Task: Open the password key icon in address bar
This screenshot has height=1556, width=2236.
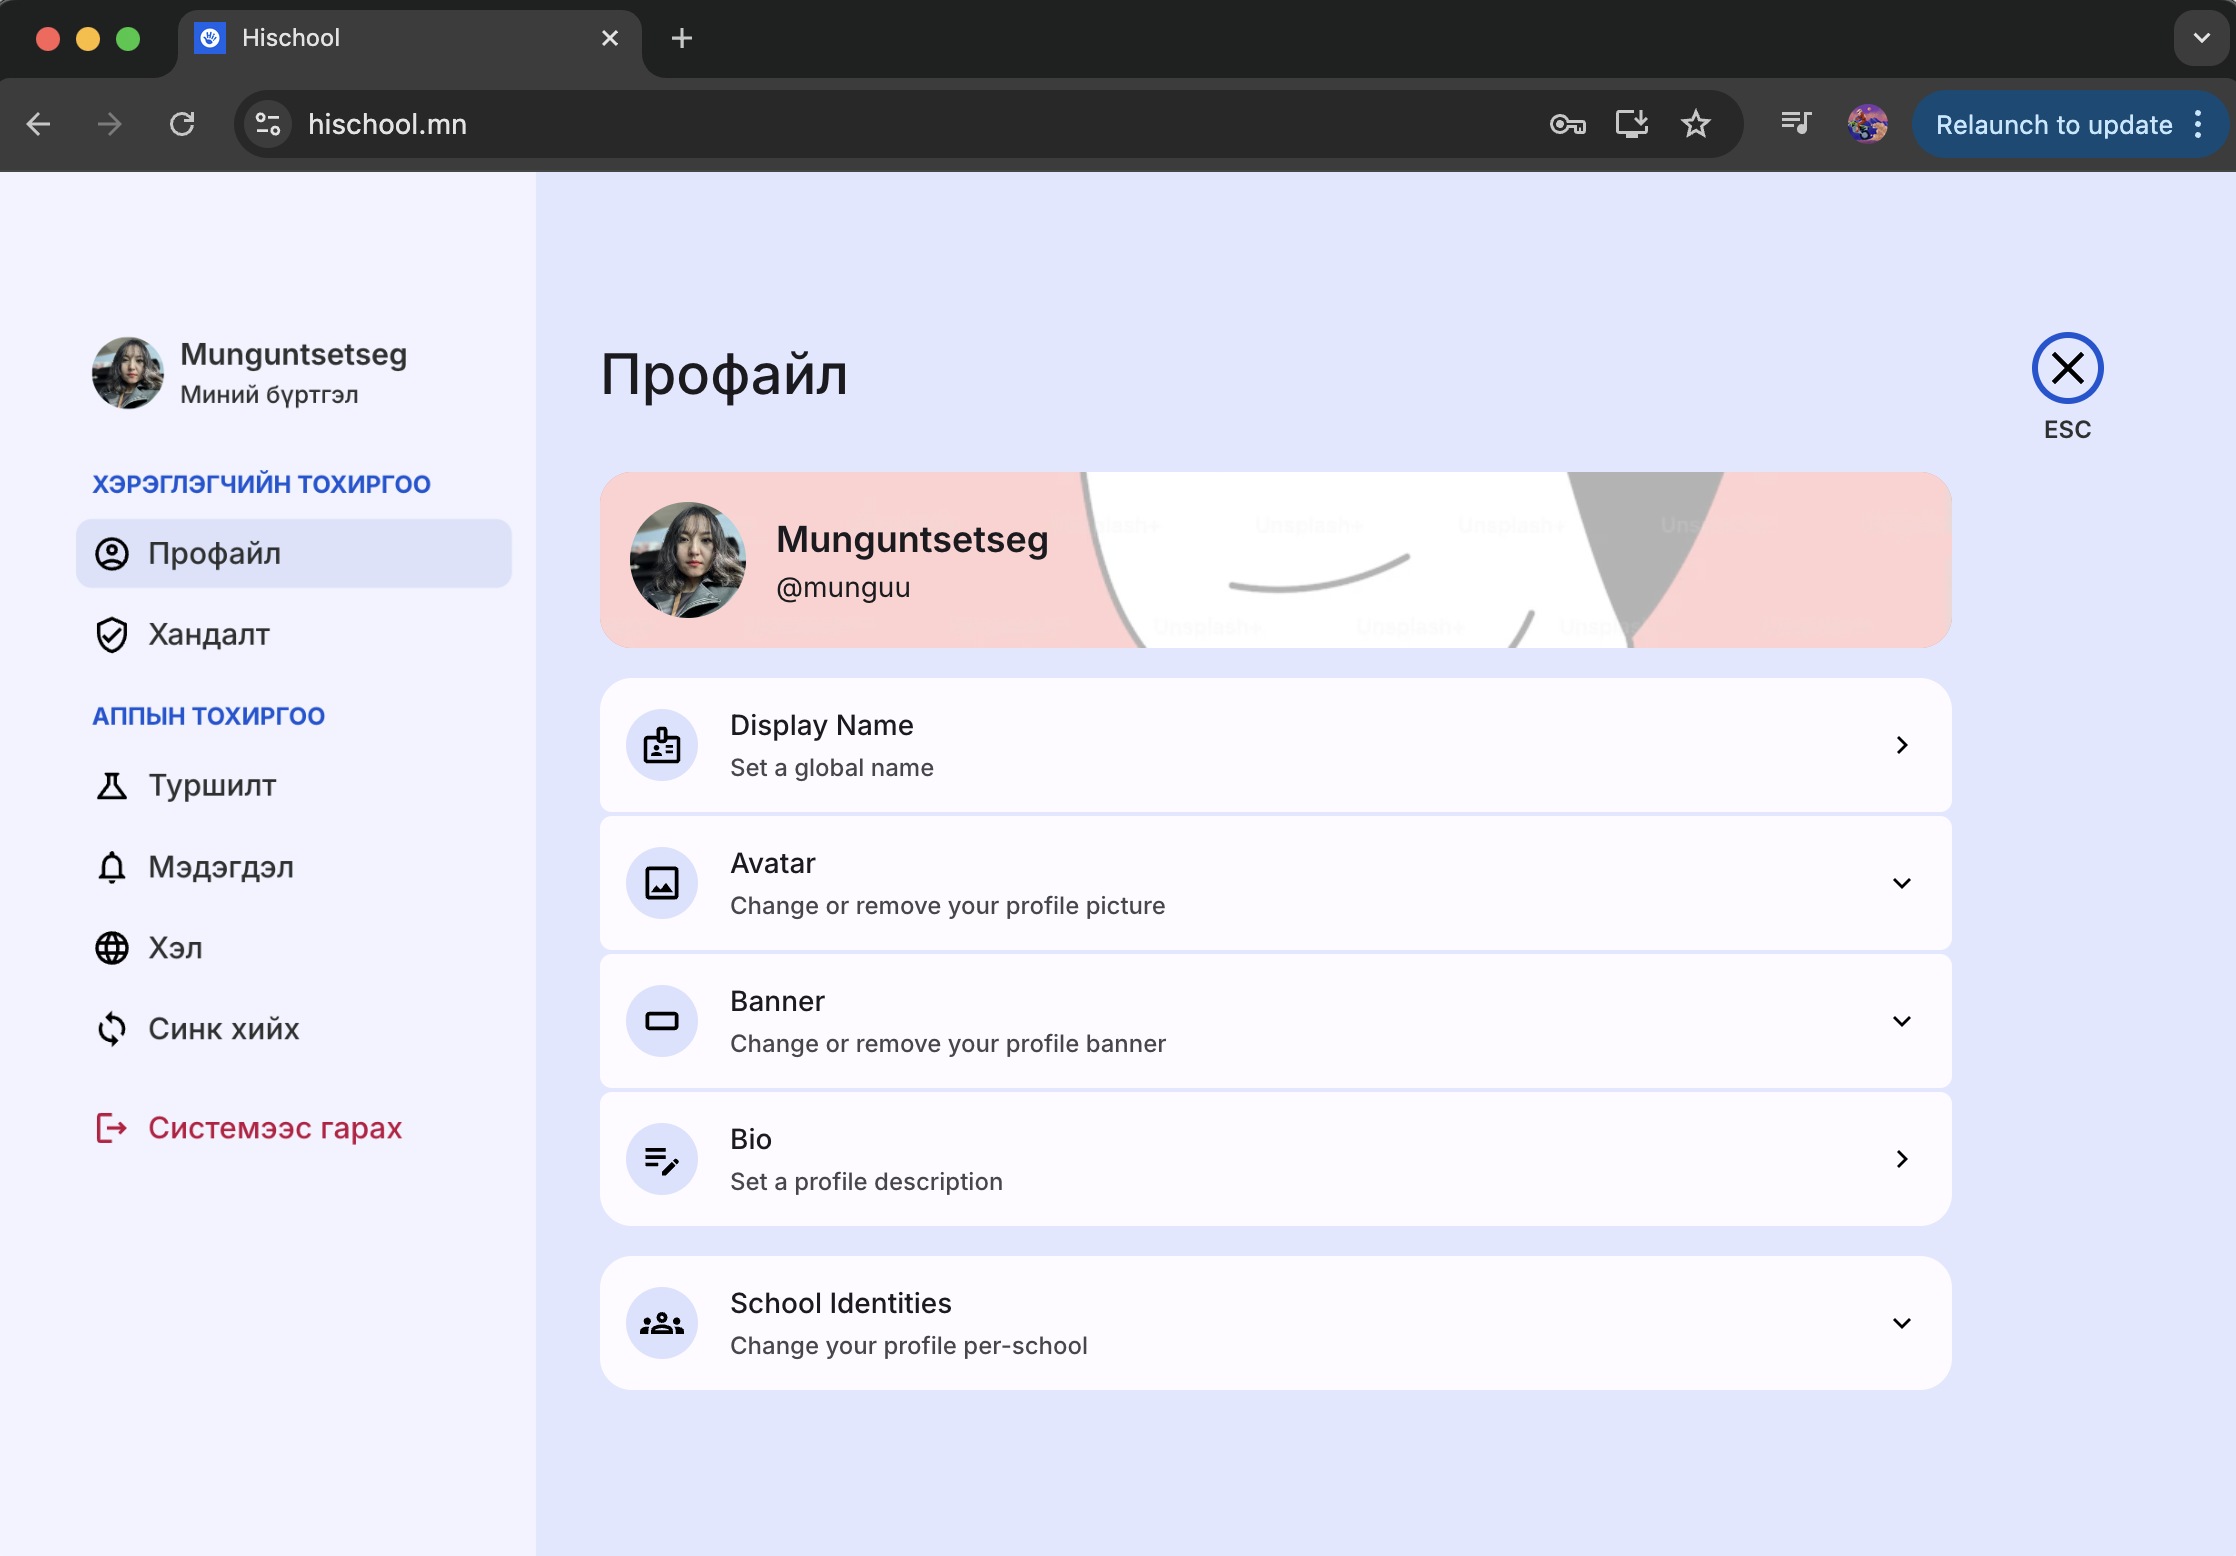Action: (1567, 124)
